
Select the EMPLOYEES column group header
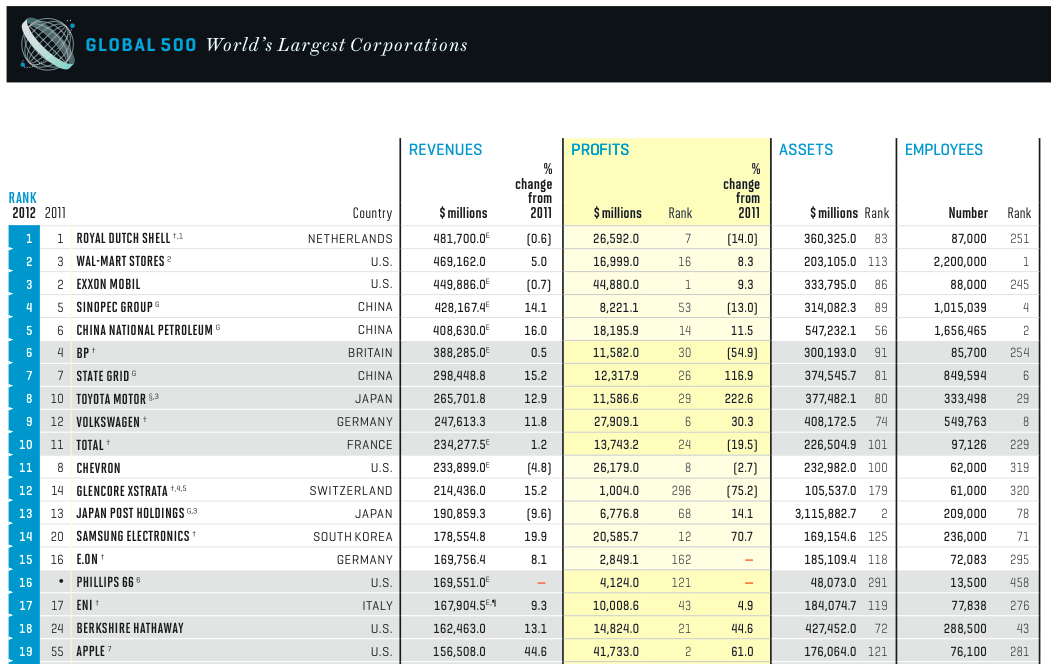point(944,149)
